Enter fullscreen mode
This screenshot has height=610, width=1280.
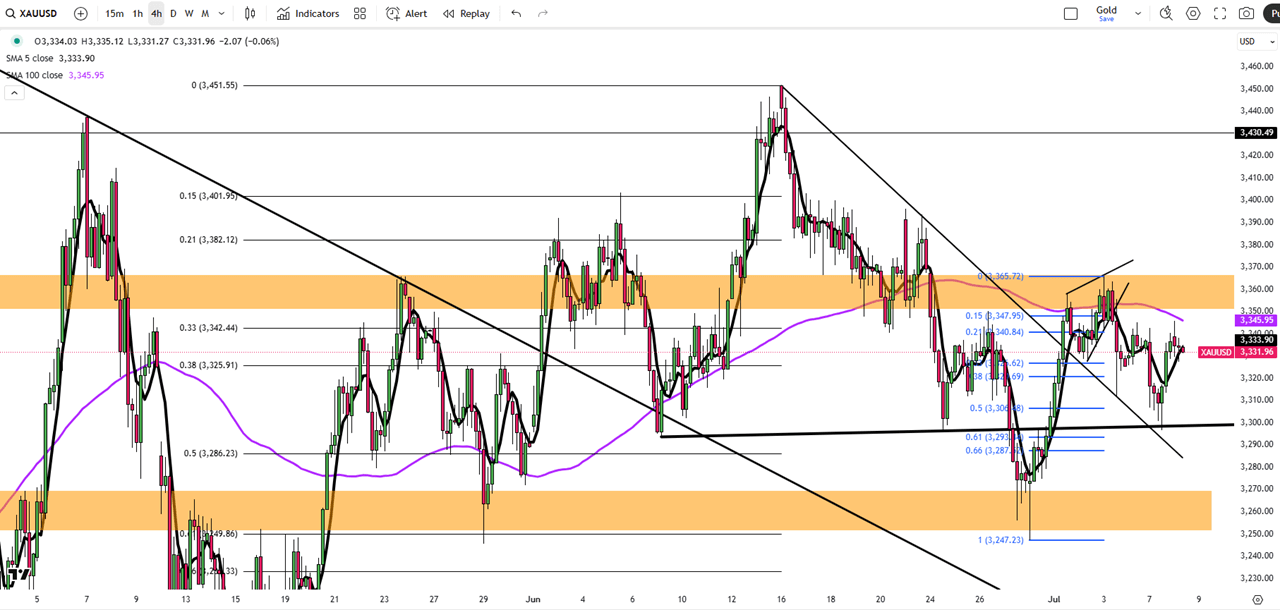(1220, 14)
